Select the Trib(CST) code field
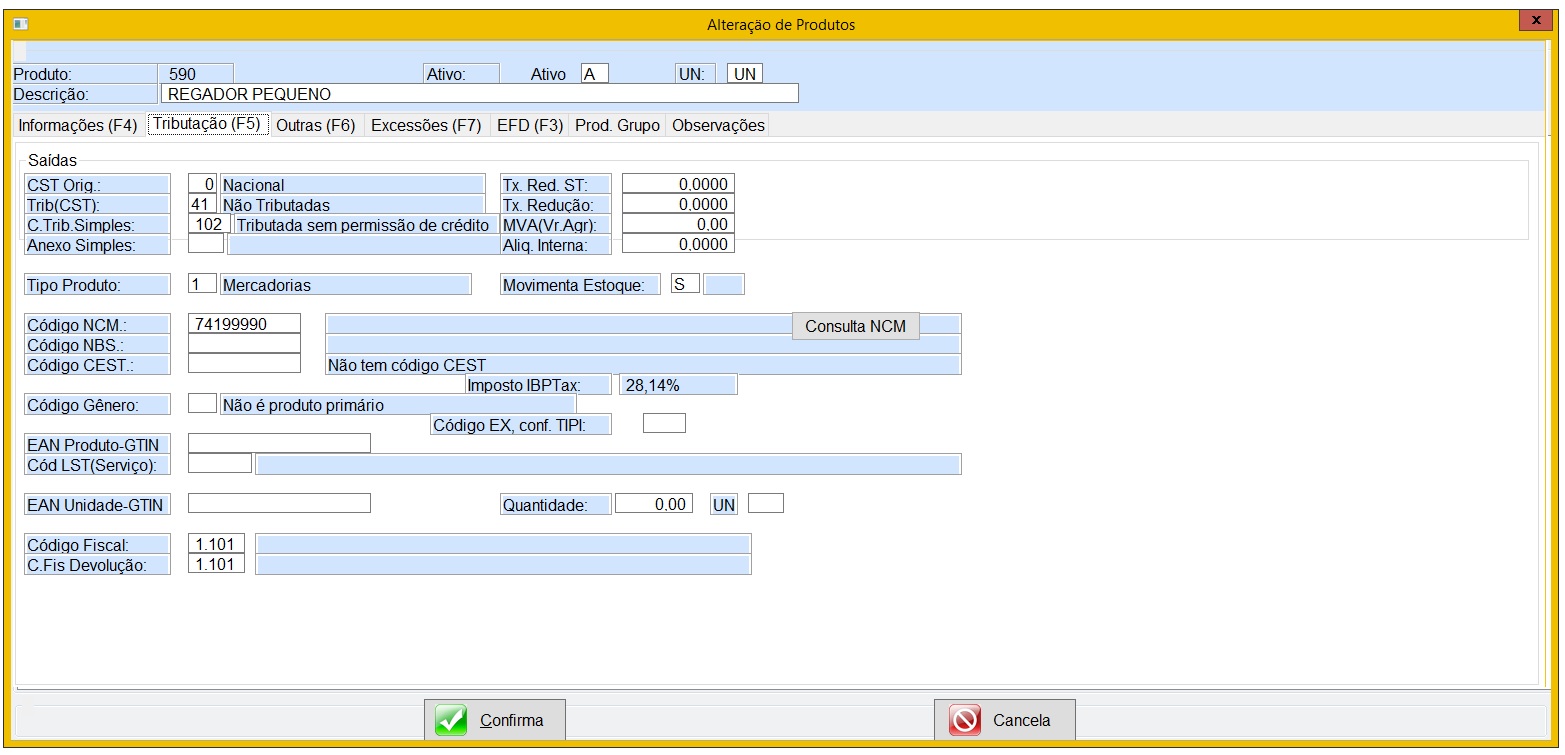Screen dimensions: 1565x755 pyautogui.click(x=203, y=204)
